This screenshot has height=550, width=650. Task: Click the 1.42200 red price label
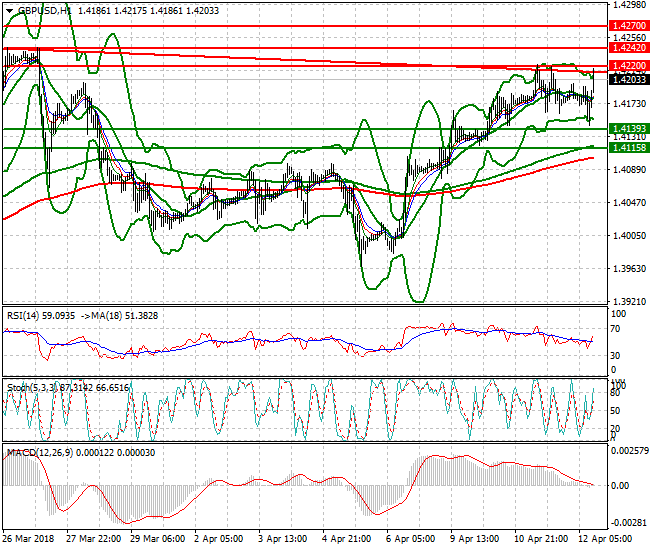point(629,65)
